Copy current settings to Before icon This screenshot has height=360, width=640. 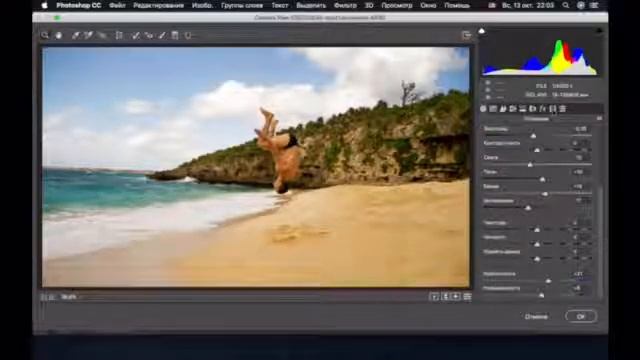(456, 297)
